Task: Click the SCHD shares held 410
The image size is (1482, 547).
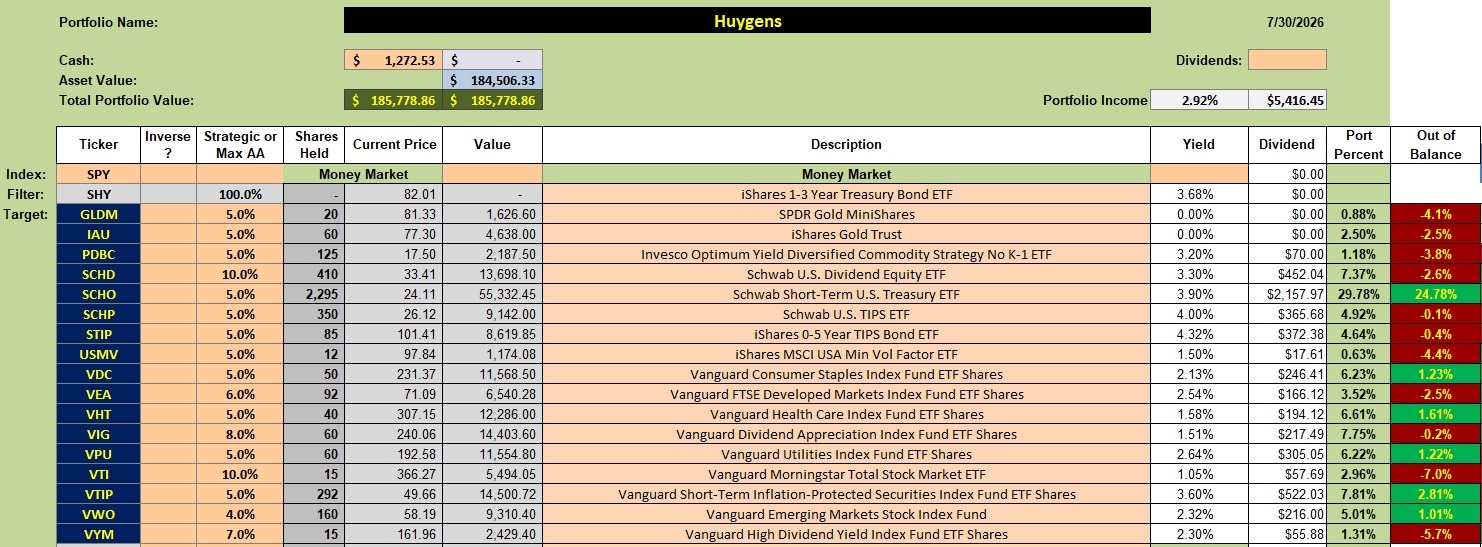Action: [314, 274]
